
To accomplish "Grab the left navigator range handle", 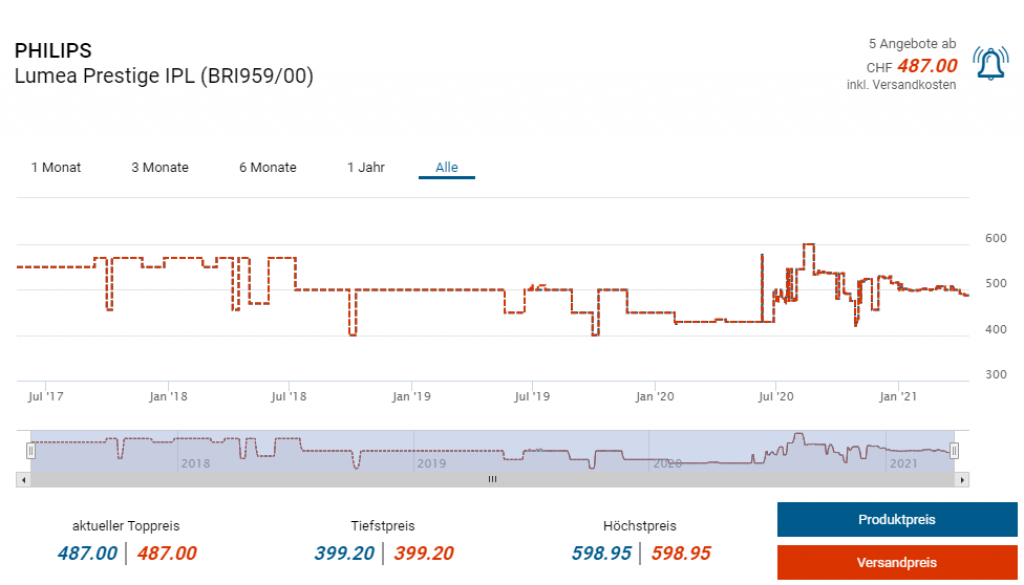I will tap(31, 451).
